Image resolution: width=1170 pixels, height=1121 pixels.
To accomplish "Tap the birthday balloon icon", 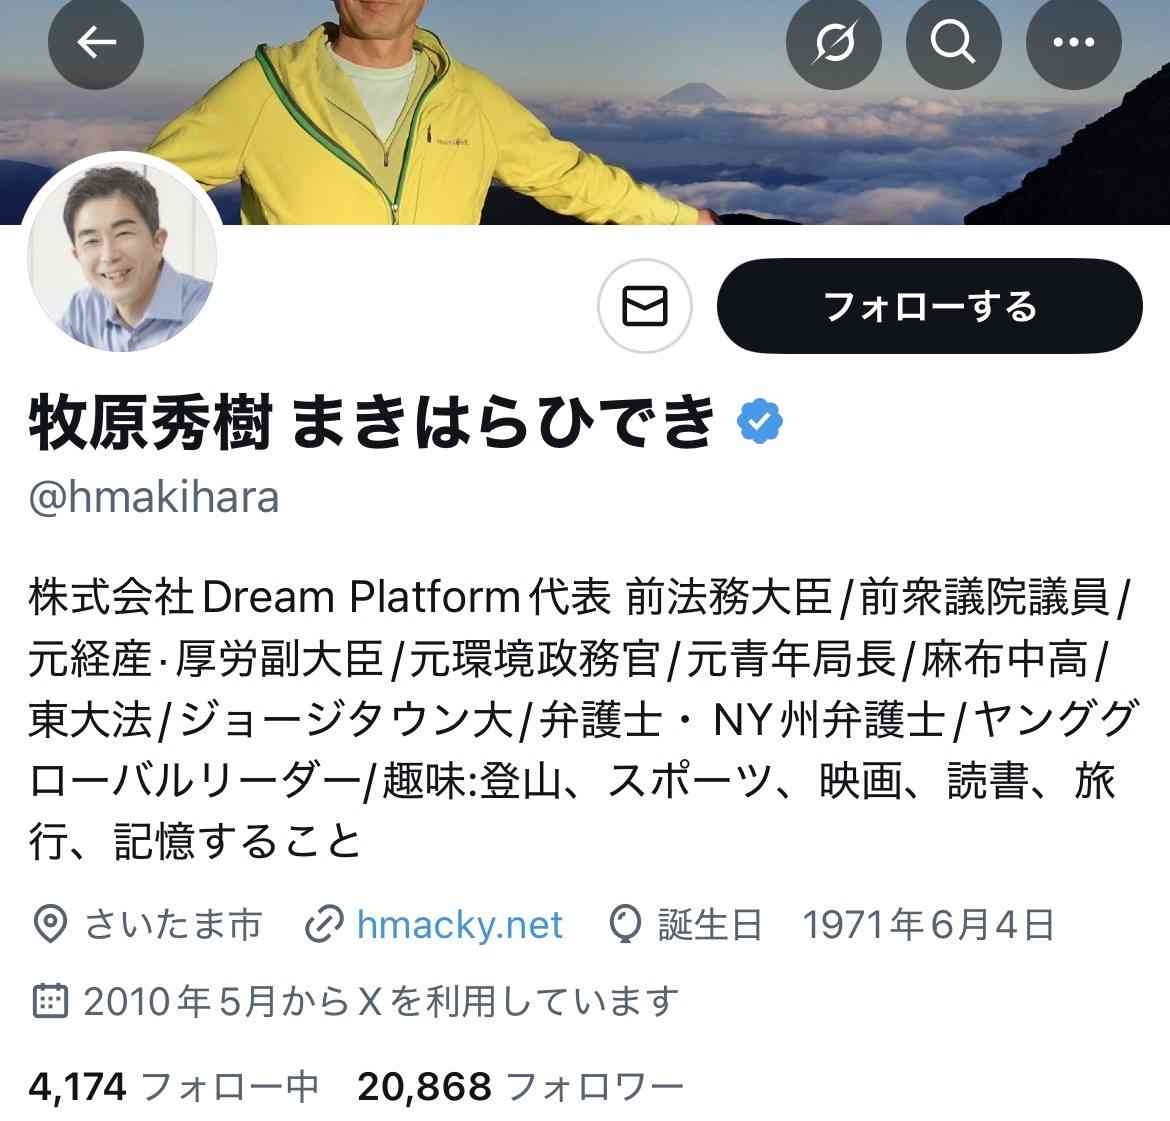I will [625, 925].
